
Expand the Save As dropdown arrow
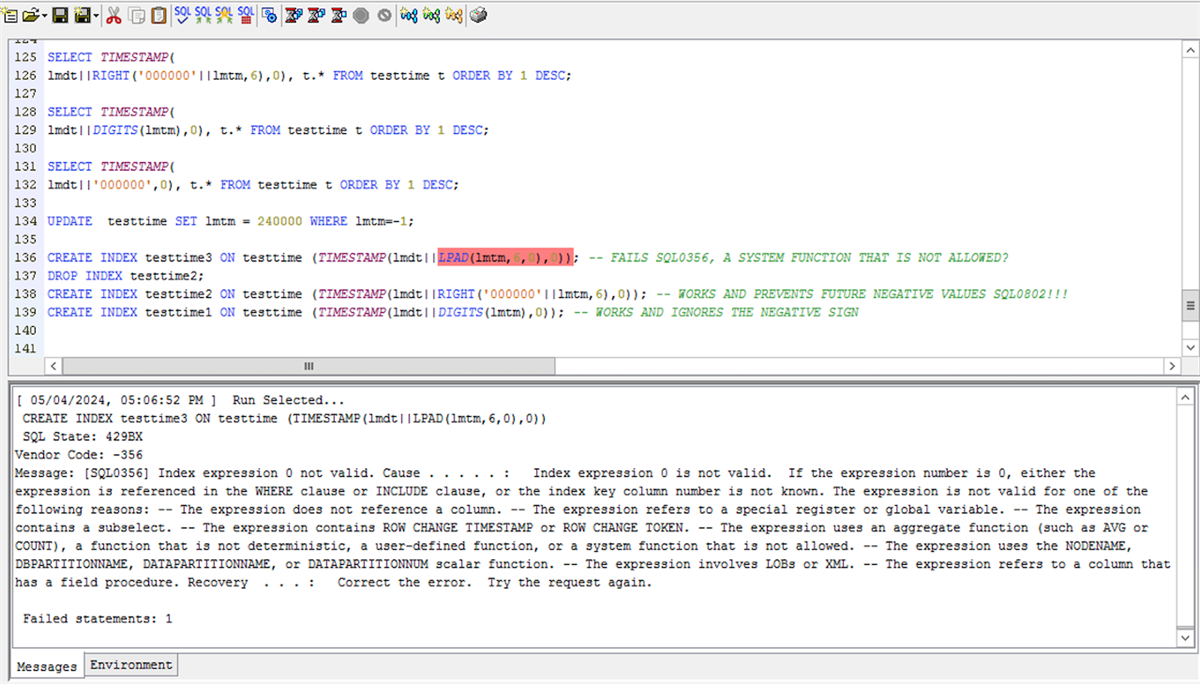(96, 16)
